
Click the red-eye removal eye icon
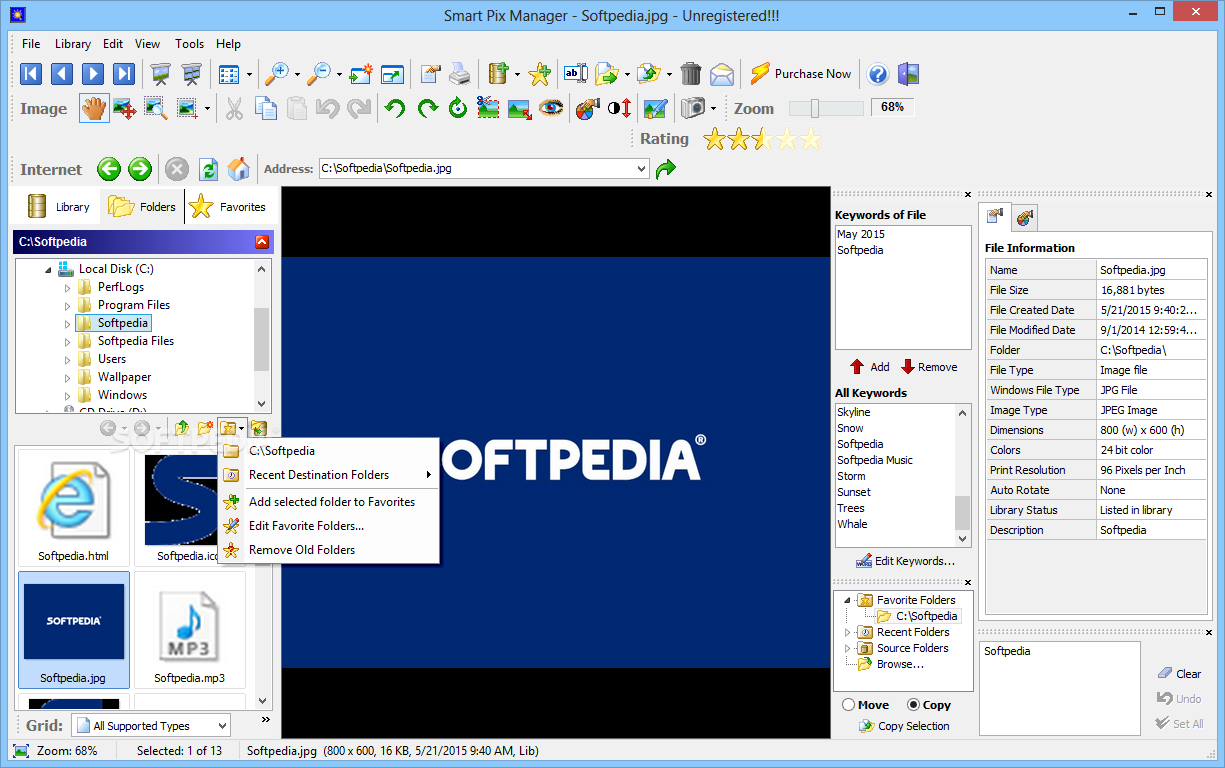(x=551, y=108)
